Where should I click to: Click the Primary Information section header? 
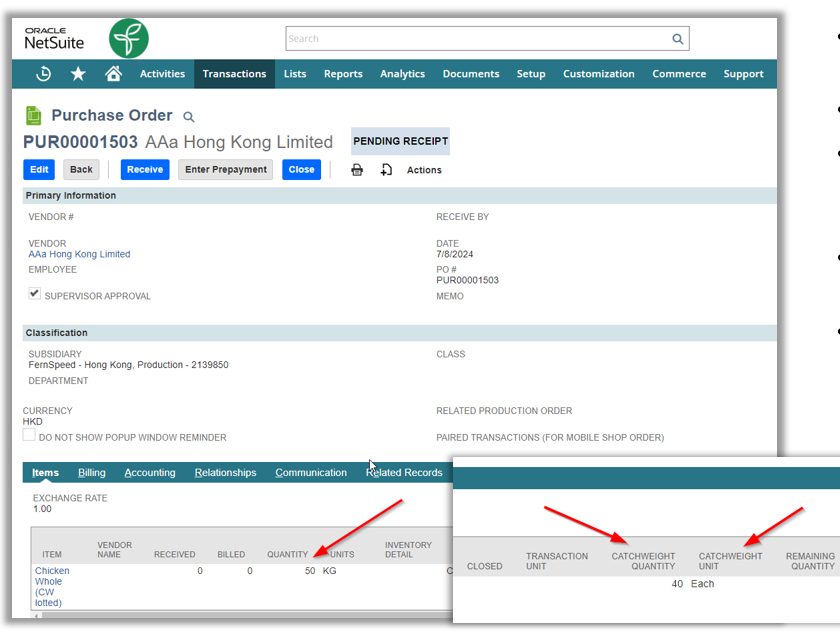400,196
